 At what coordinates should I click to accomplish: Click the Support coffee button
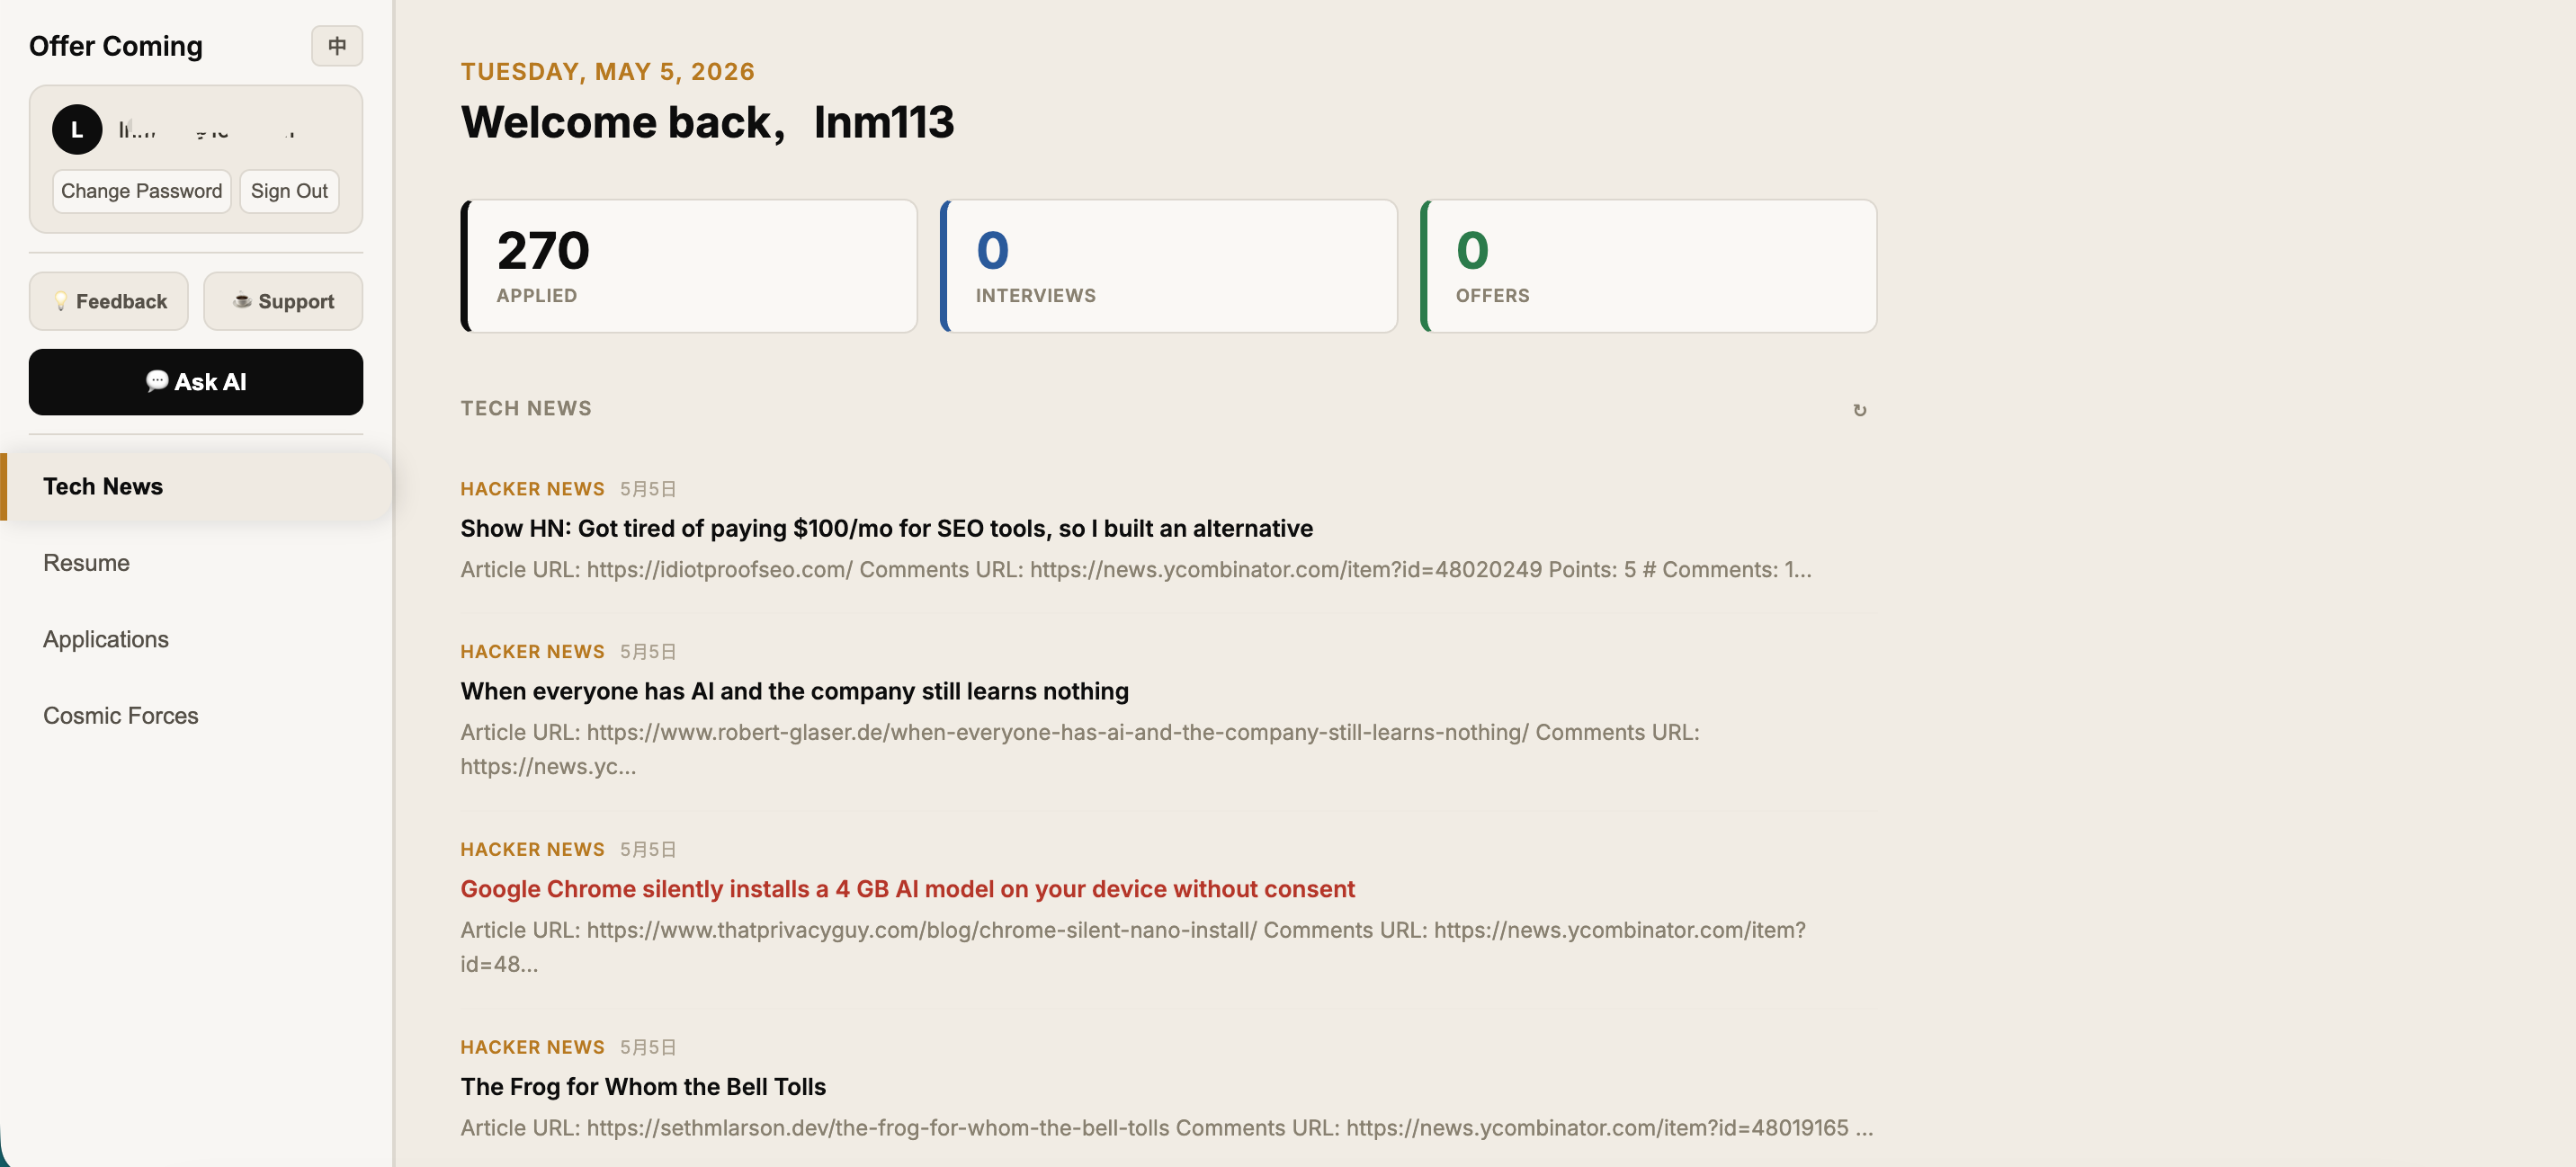[x=283, y=301]
